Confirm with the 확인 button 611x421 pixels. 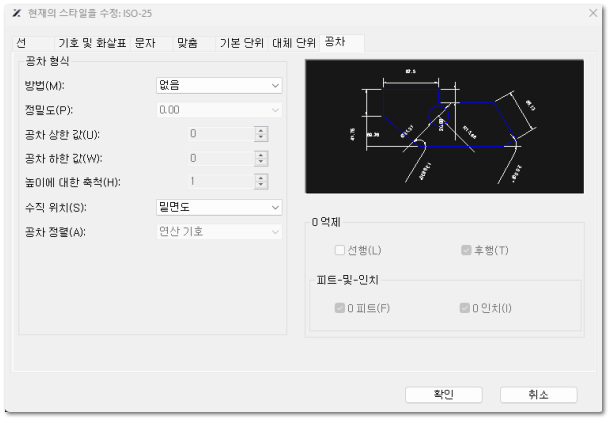coord(444,394)
